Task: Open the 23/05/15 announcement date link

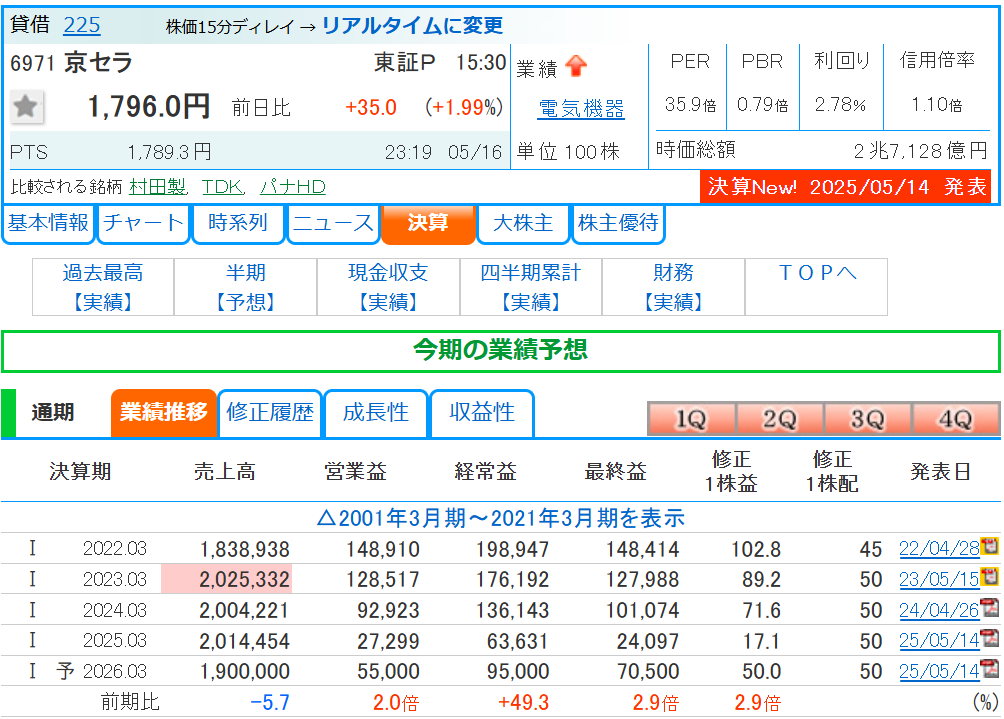Action: (939, 579)
